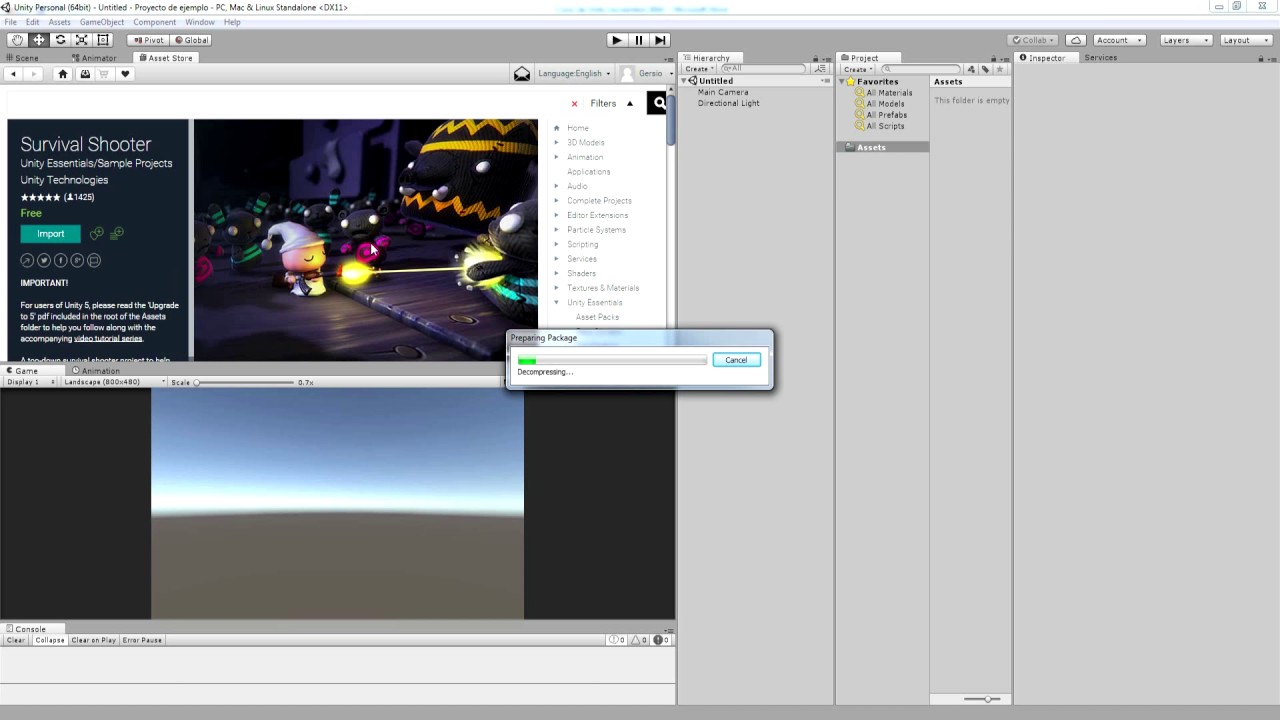This screenshot has width=1280, height=720.
Task: Focus the Hierarchy search field
Action: [765, 69]
